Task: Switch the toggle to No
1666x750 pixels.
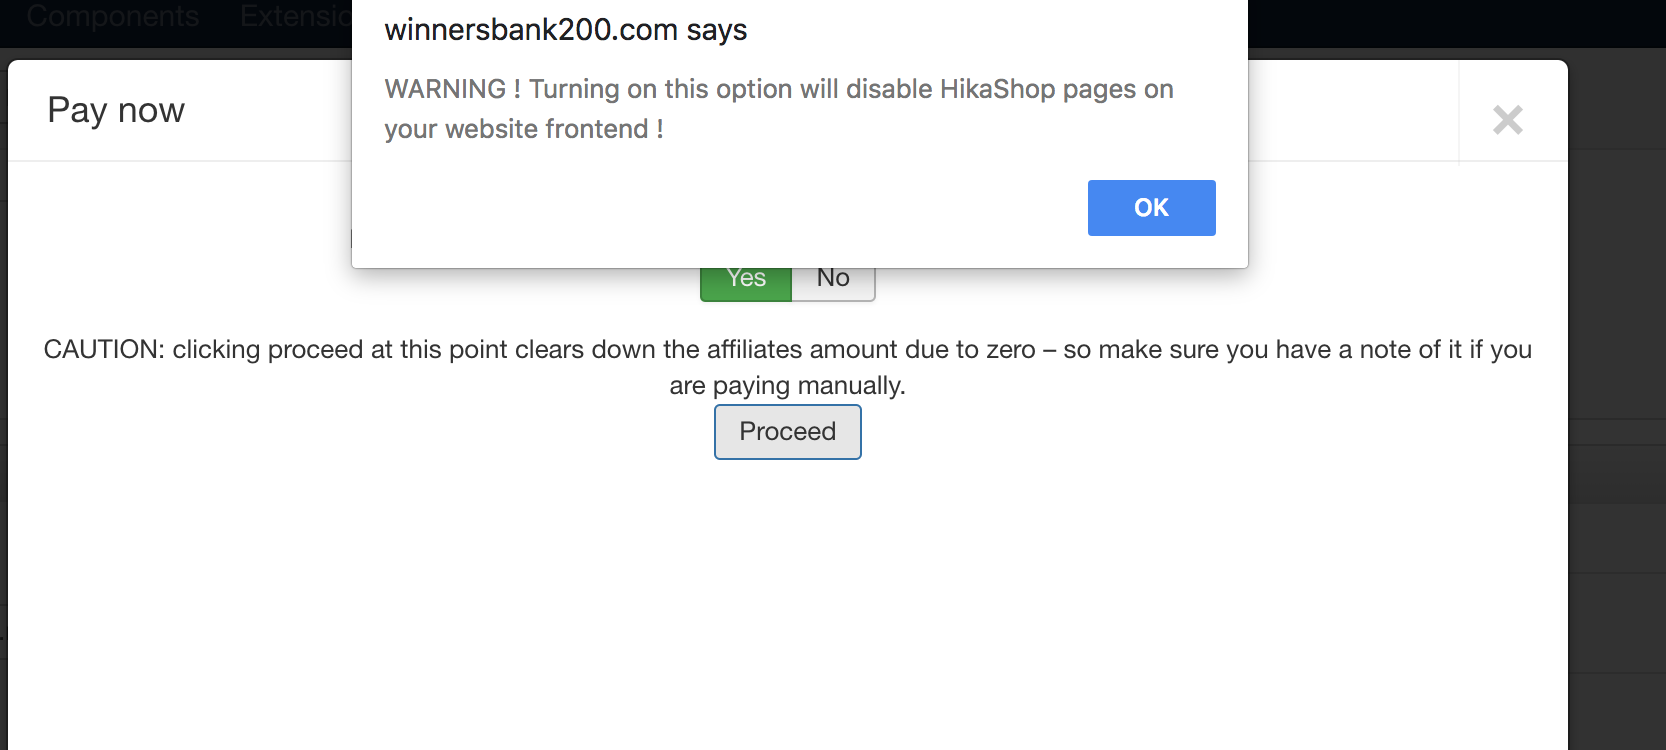Action: pos(833,282)
